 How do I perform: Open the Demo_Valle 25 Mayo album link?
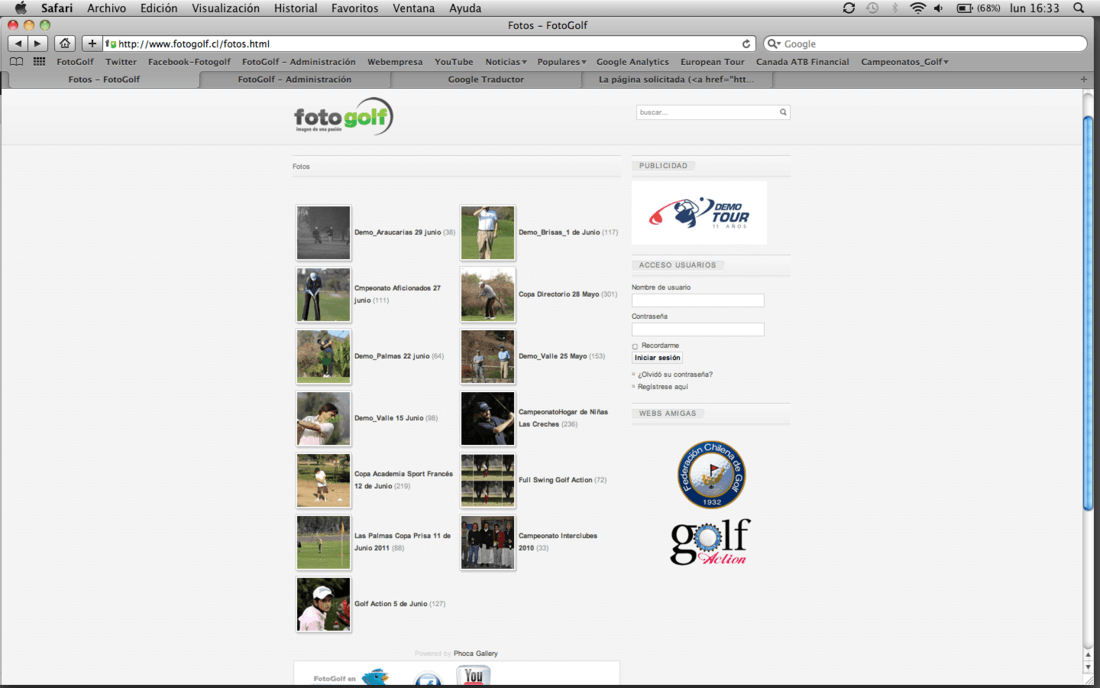tap(552, 356)
